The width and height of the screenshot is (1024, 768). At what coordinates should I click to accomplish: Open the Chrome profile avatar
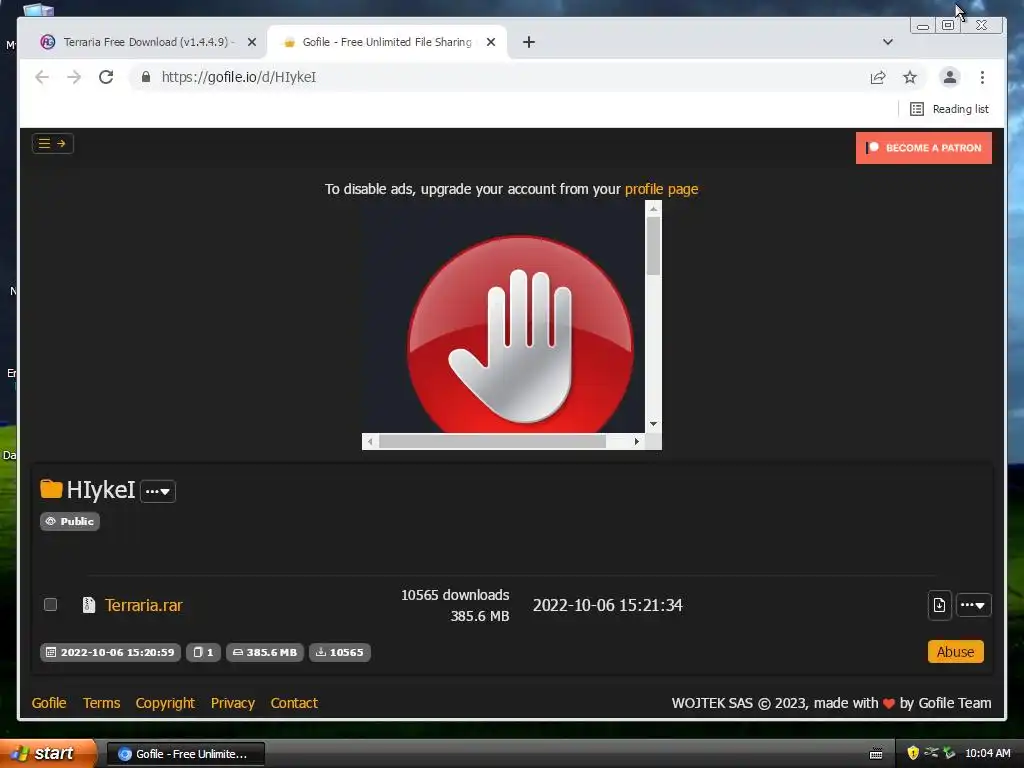(x=950, y=77)
